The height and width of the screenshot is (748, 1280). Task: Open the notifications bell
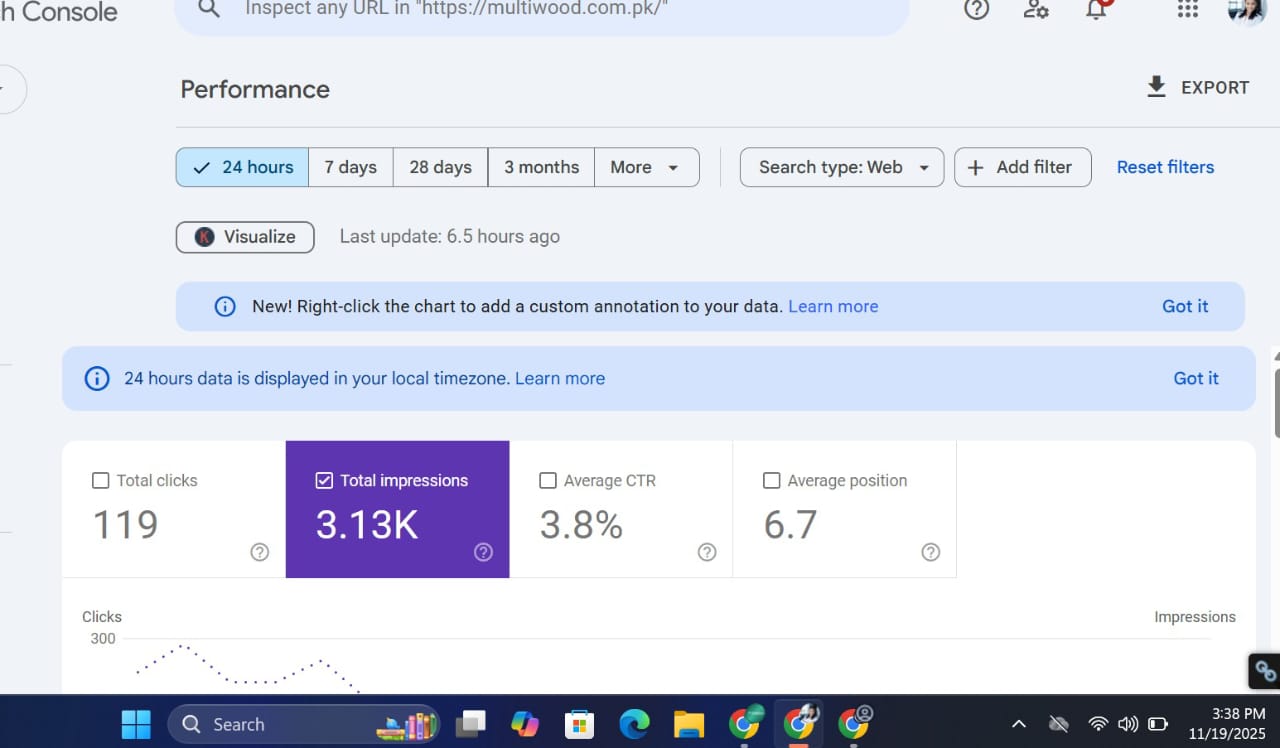1097,9
